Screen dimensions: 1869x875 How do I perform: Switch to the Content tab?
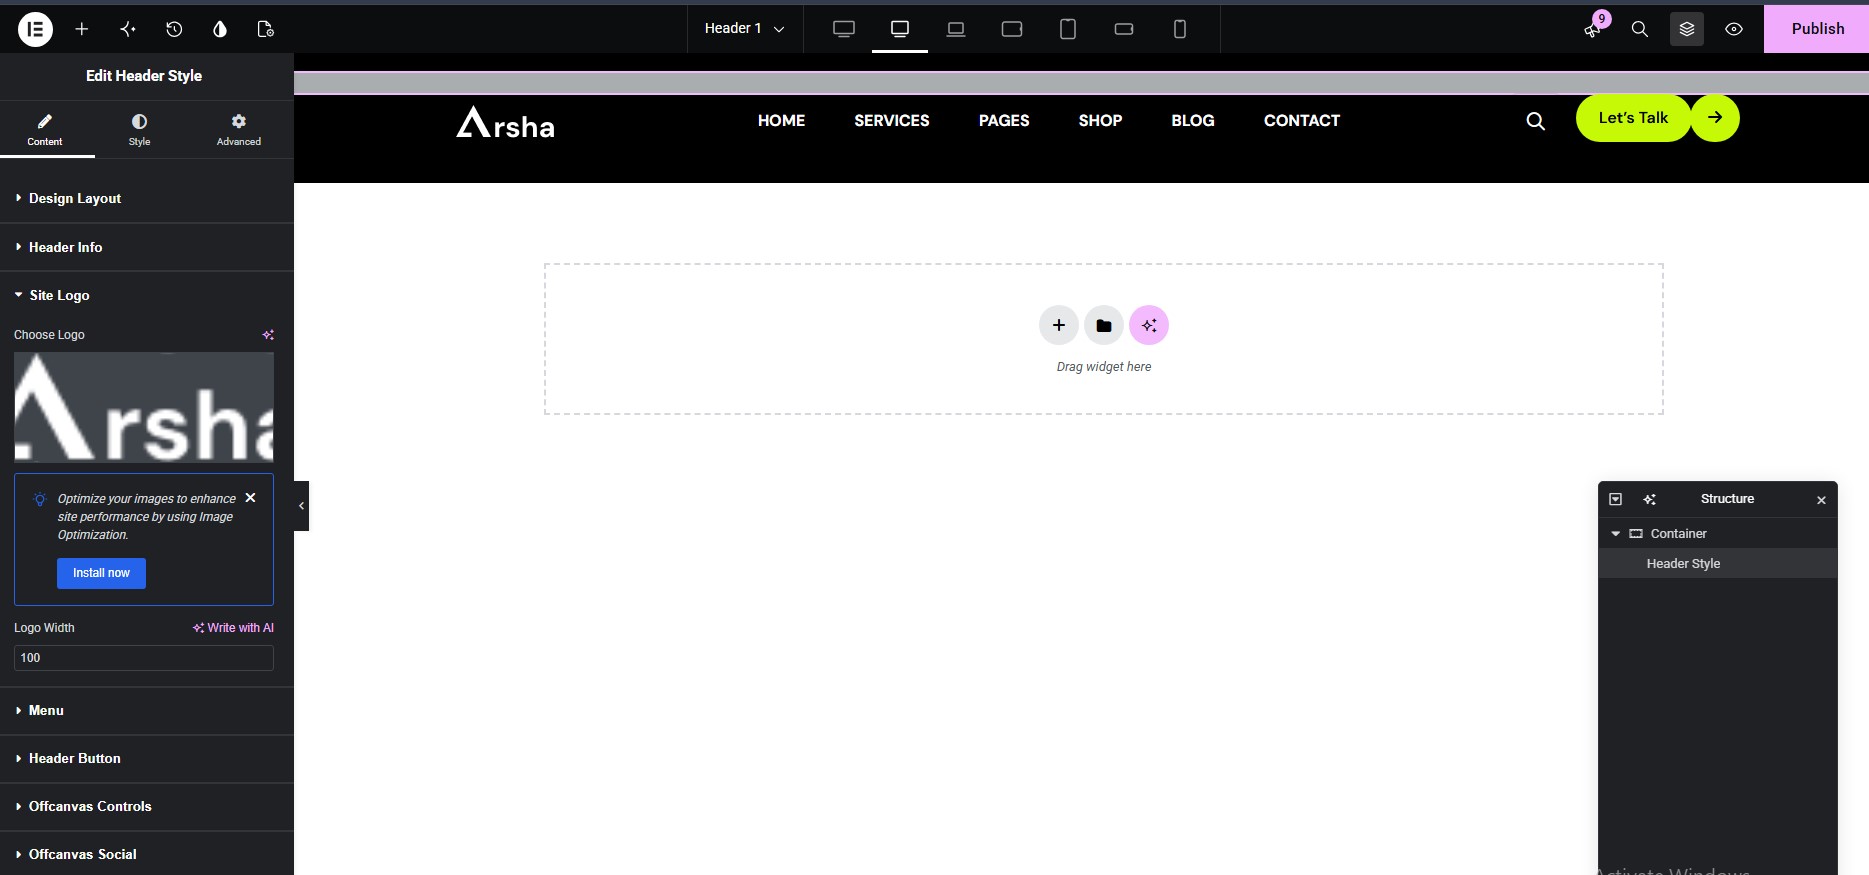(x=45, y=130)
